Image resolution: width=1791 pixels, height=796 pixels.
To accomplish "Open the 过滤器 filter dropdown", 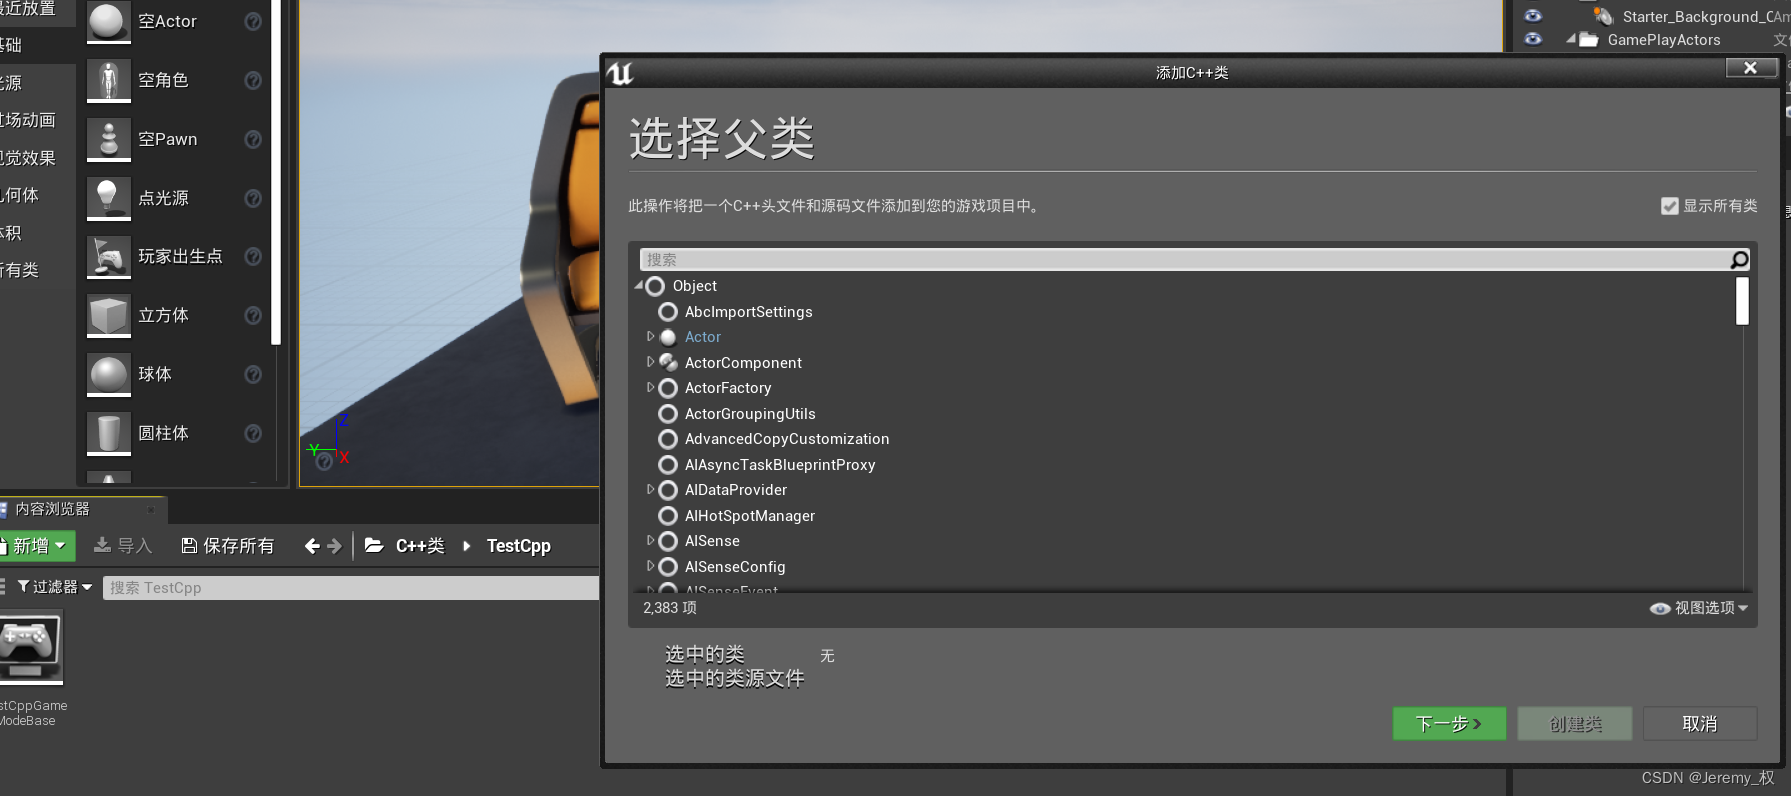I will click(55, 587).
